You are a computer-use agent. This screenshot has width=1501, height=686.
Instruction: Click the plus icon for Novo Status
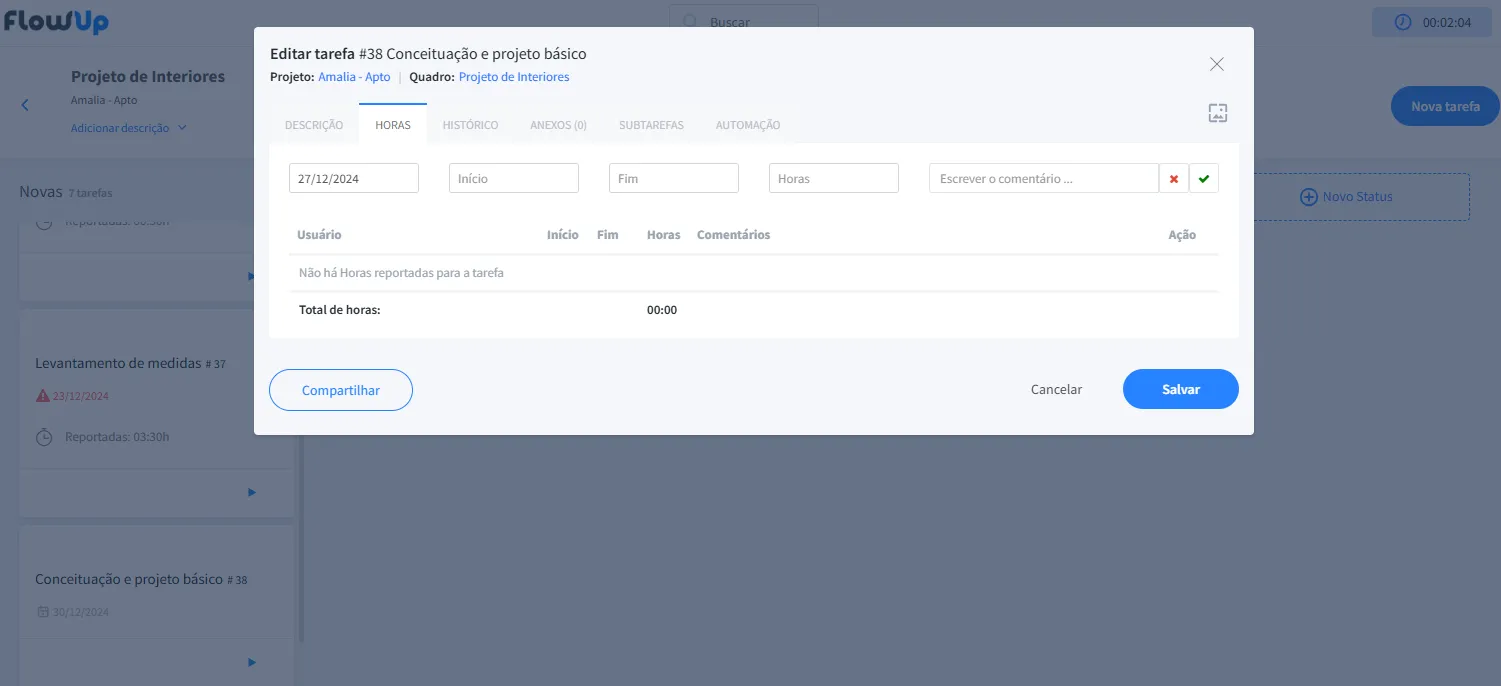(1308, 197)
